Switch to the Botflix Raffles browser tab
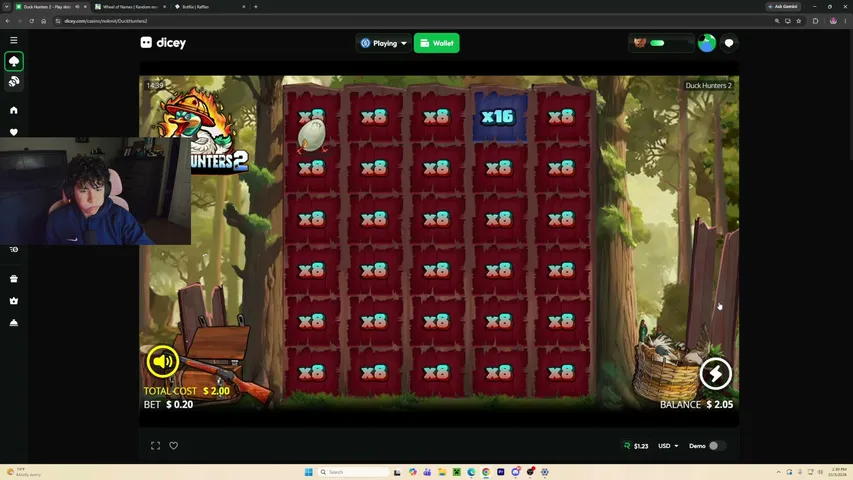The width and height of the screenshot is (853, 480). pos(209,7)
